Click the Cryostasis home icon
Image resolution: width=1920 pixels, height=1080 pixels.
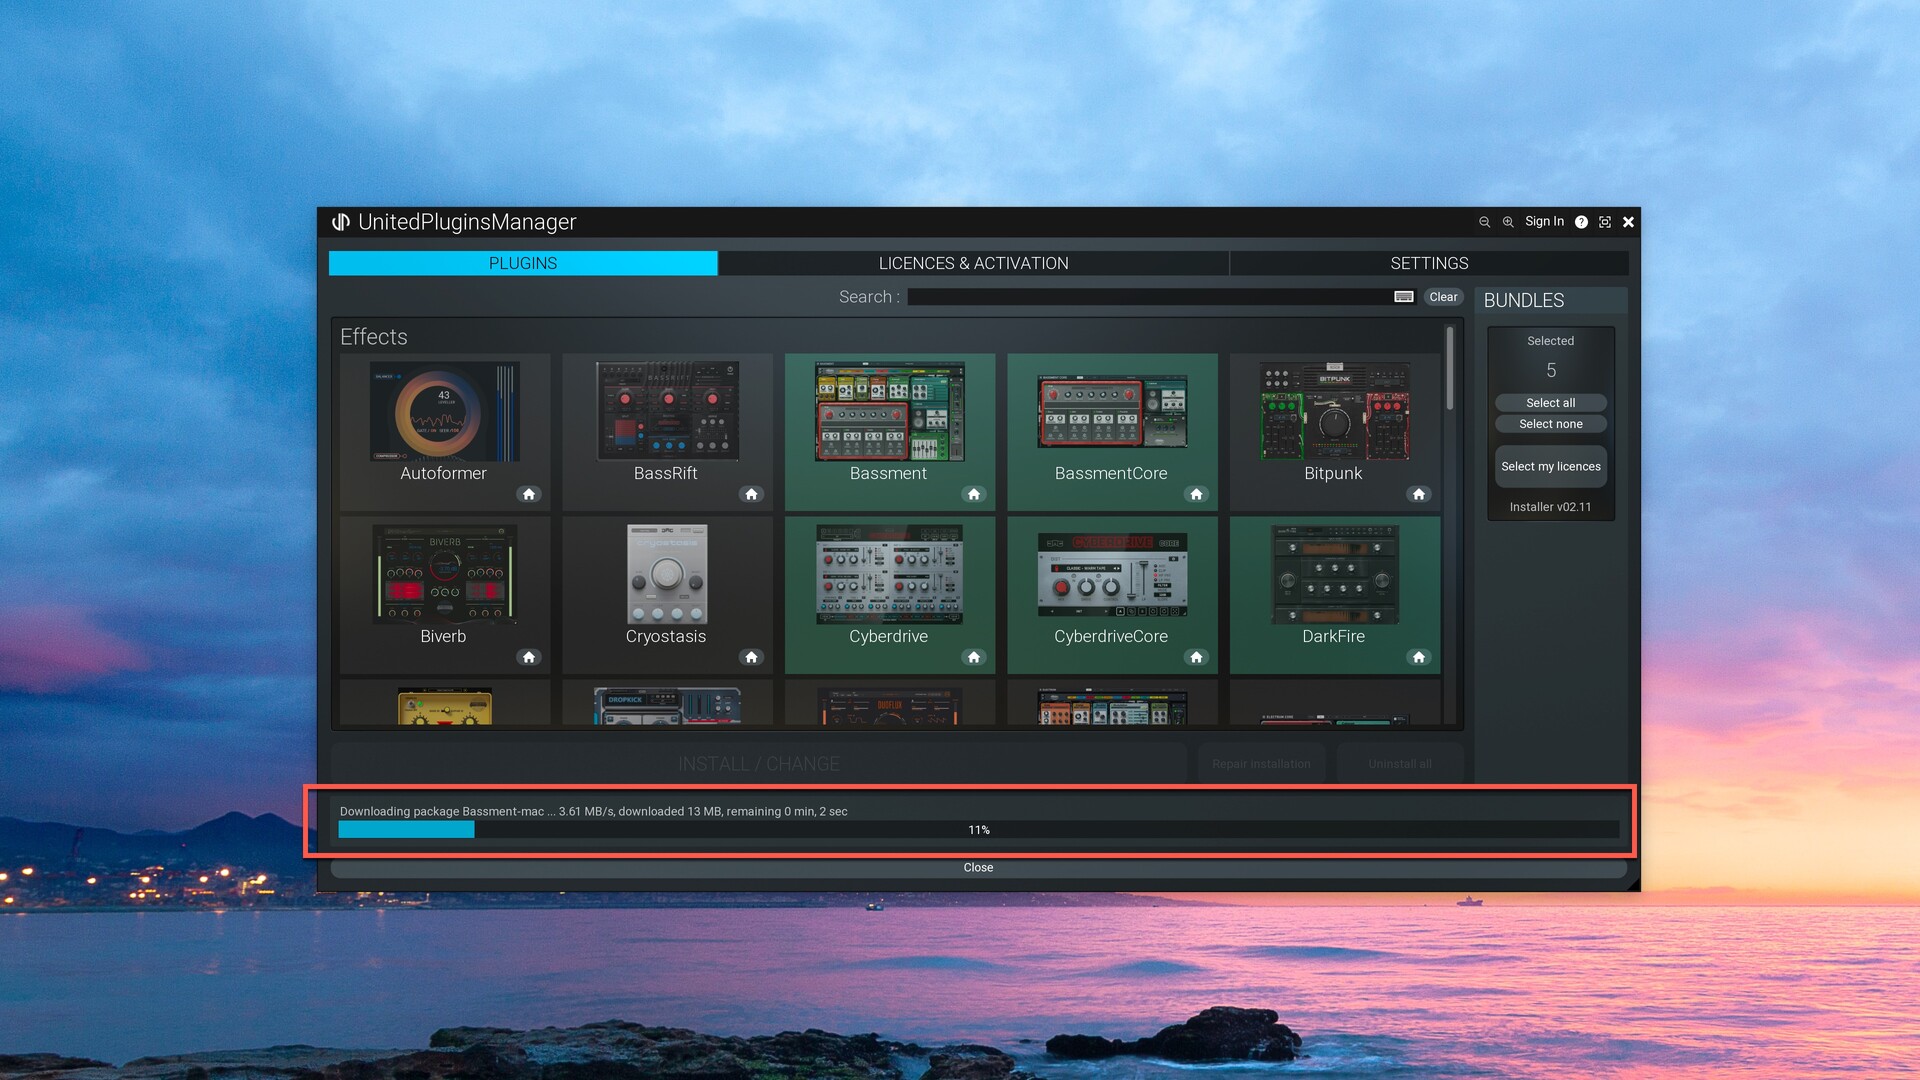point(751,657)
